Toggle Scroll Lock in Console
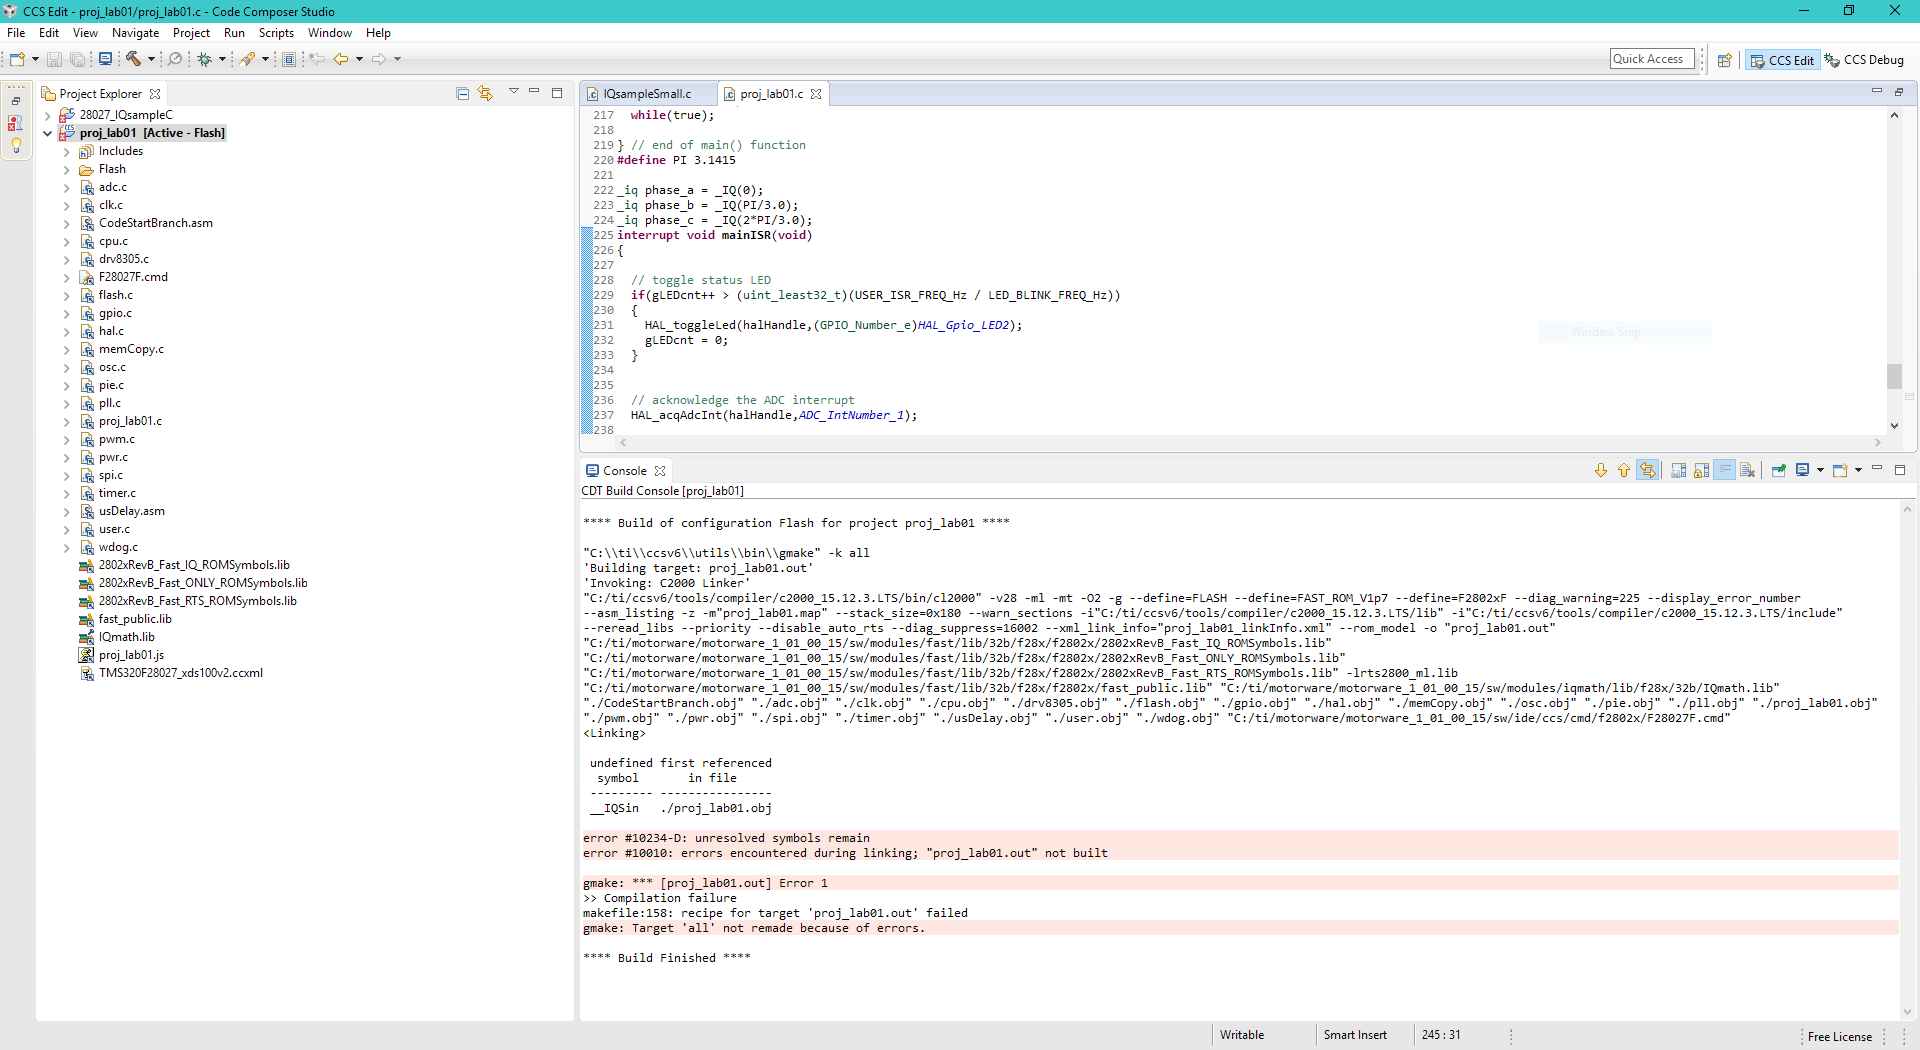 (x=1701, y=470)
